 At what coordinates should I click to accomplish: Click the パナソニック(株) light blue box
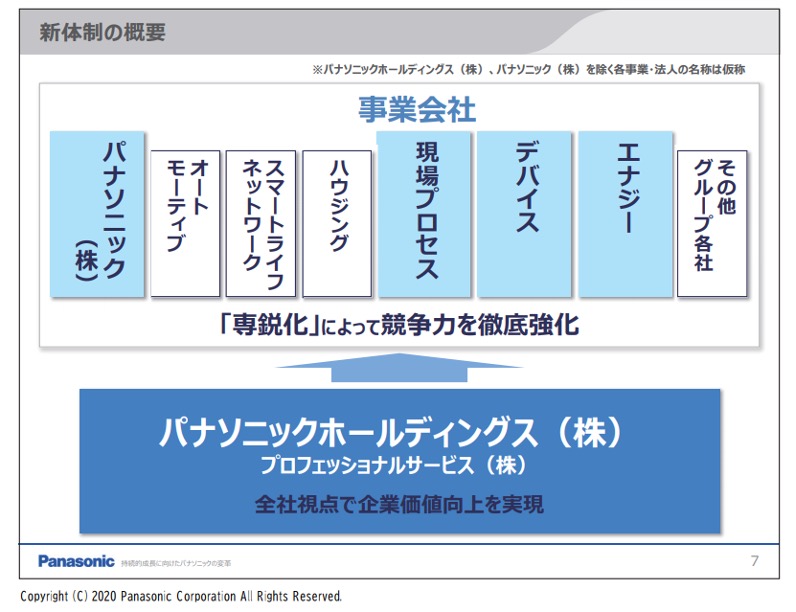(x=97, y=214)
